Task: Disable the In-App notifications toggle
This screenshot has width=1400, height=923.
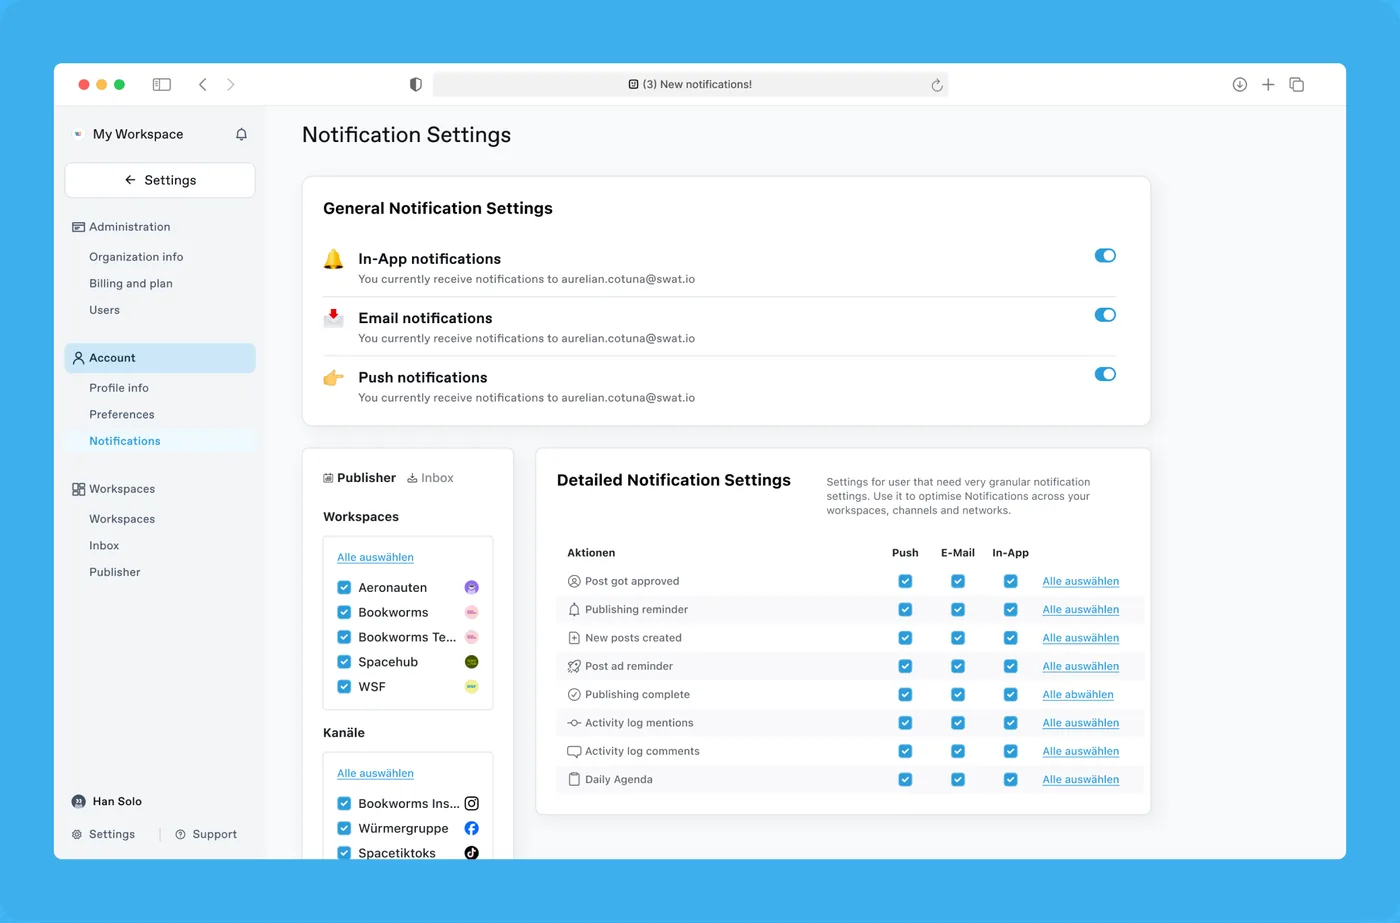Action: 1105,256
